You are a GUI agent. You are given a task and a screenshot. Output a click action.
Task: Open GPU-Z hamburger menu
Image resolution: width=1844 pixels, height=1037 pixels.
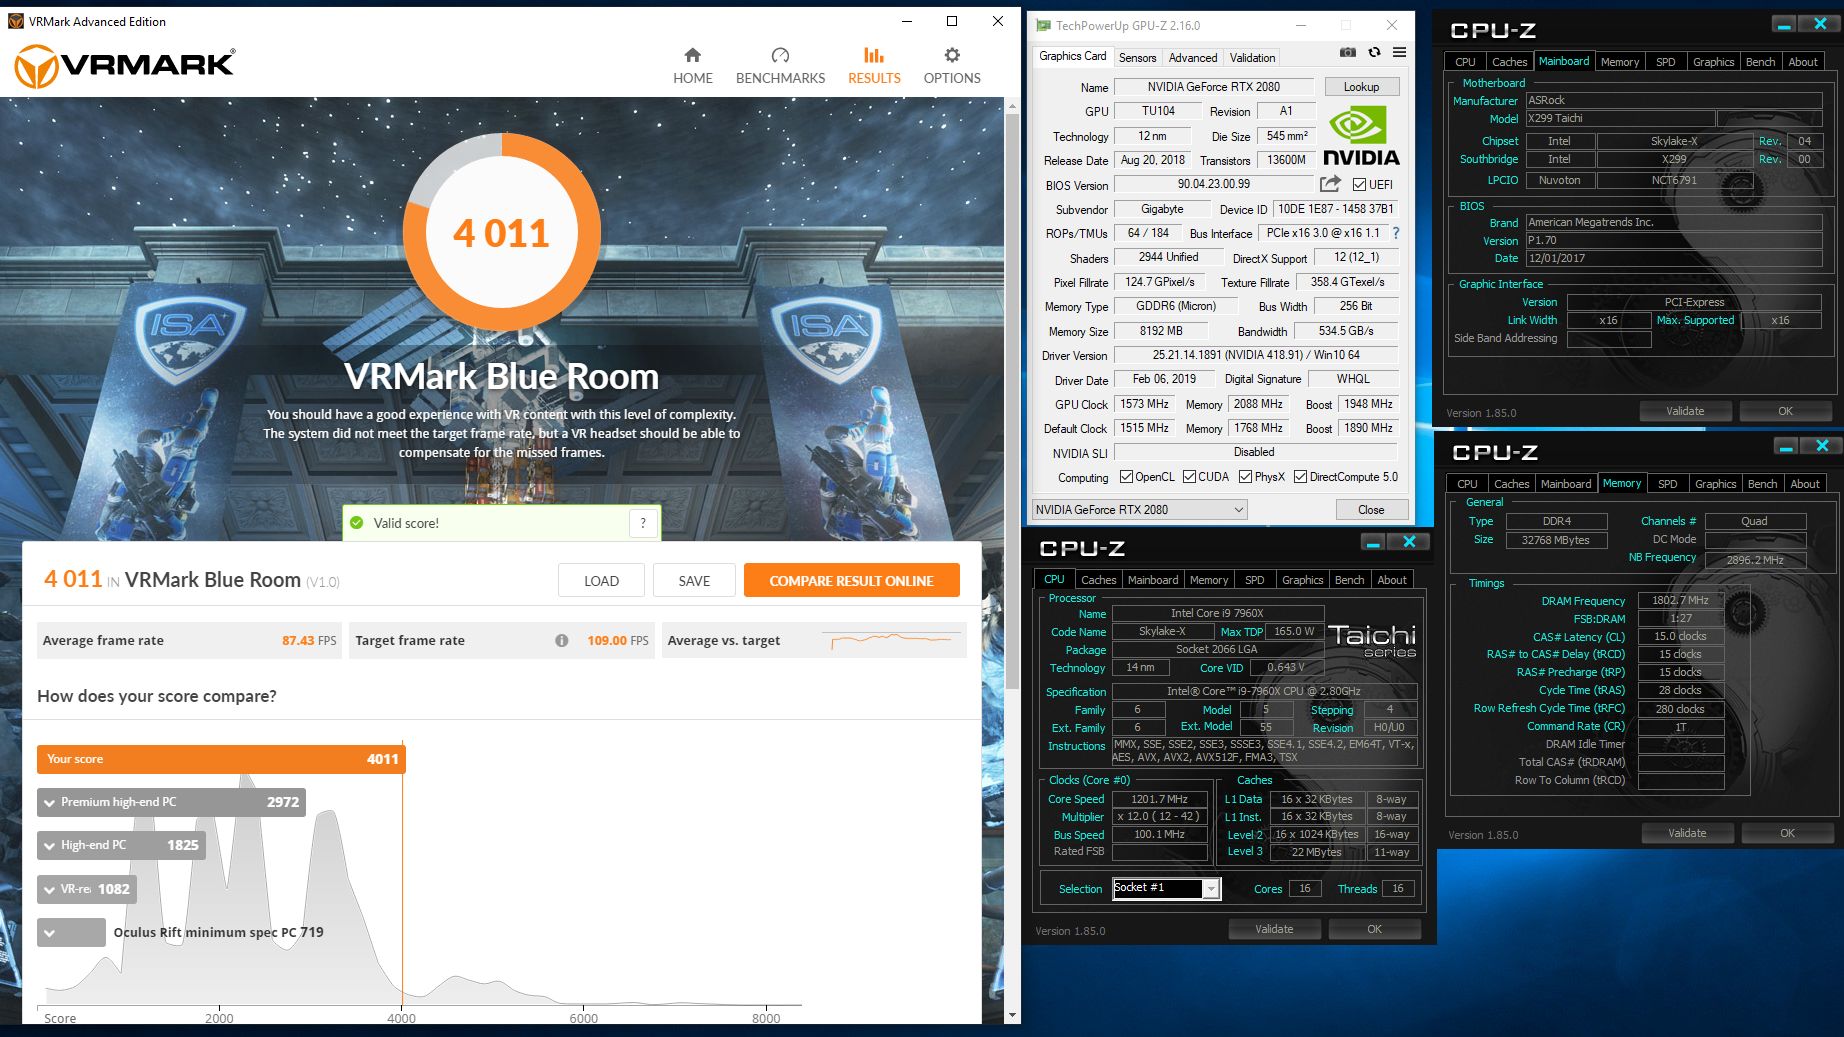[x=1399, y=52]
